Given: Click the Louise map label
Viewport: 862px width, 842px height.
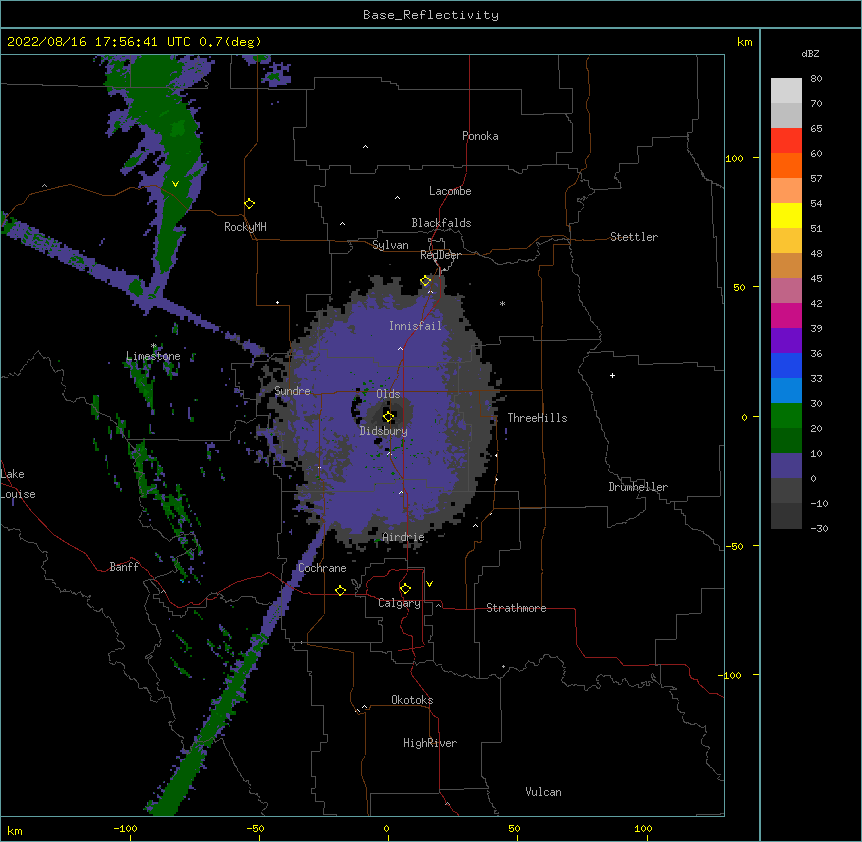Looking at the screenshot, I should point(18,494).
